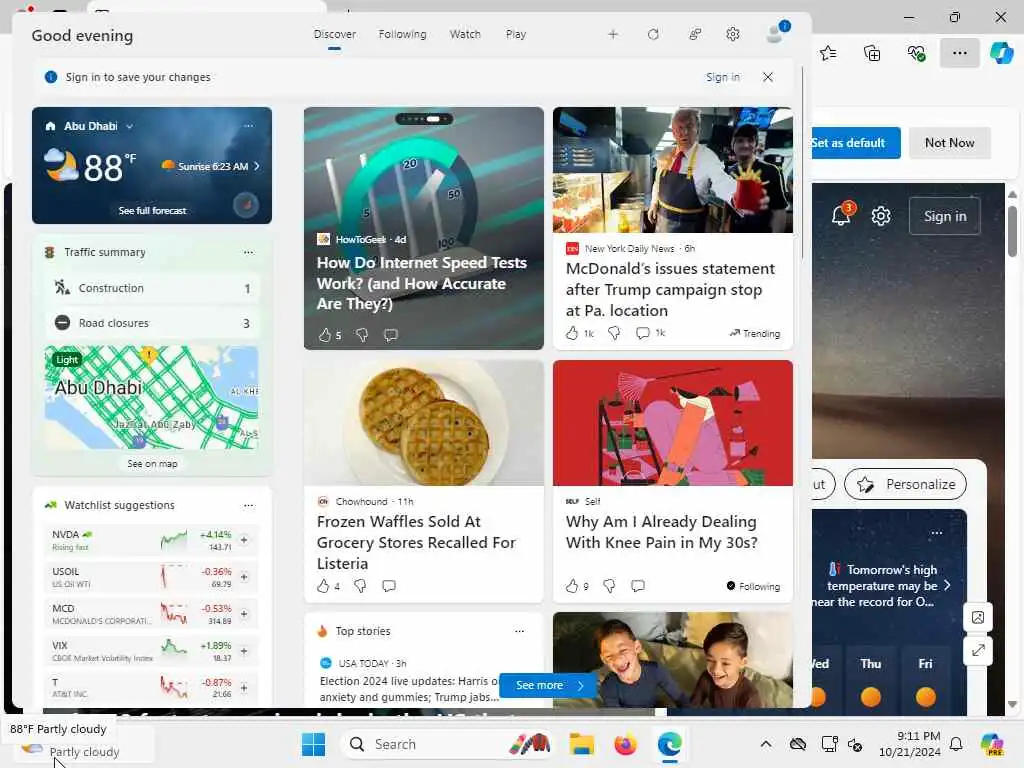Open weather card more options
Screen dimensions: 1024x768
(x=249, y=125)
